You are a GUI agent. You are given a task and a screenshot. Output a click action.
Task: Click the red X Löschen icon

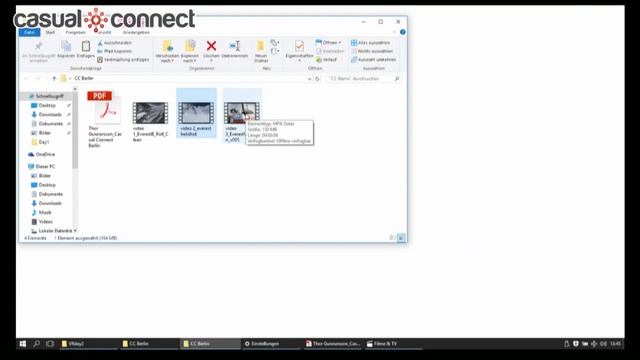(x=211, y=46)
